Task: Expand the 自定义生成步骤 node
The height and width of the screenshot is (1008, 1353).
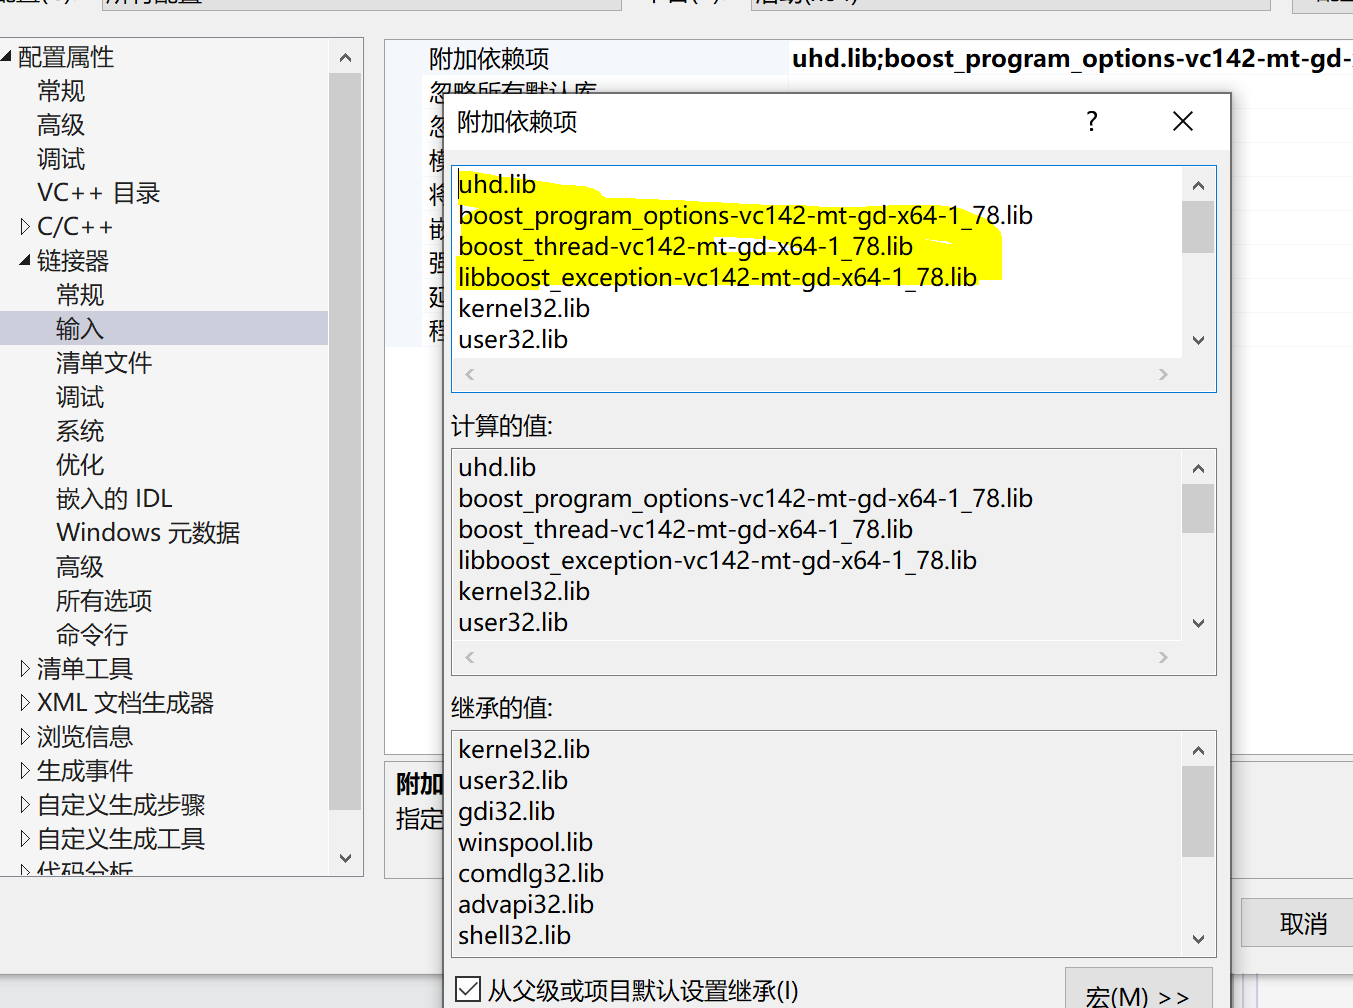Action: [x=24, y=804]
